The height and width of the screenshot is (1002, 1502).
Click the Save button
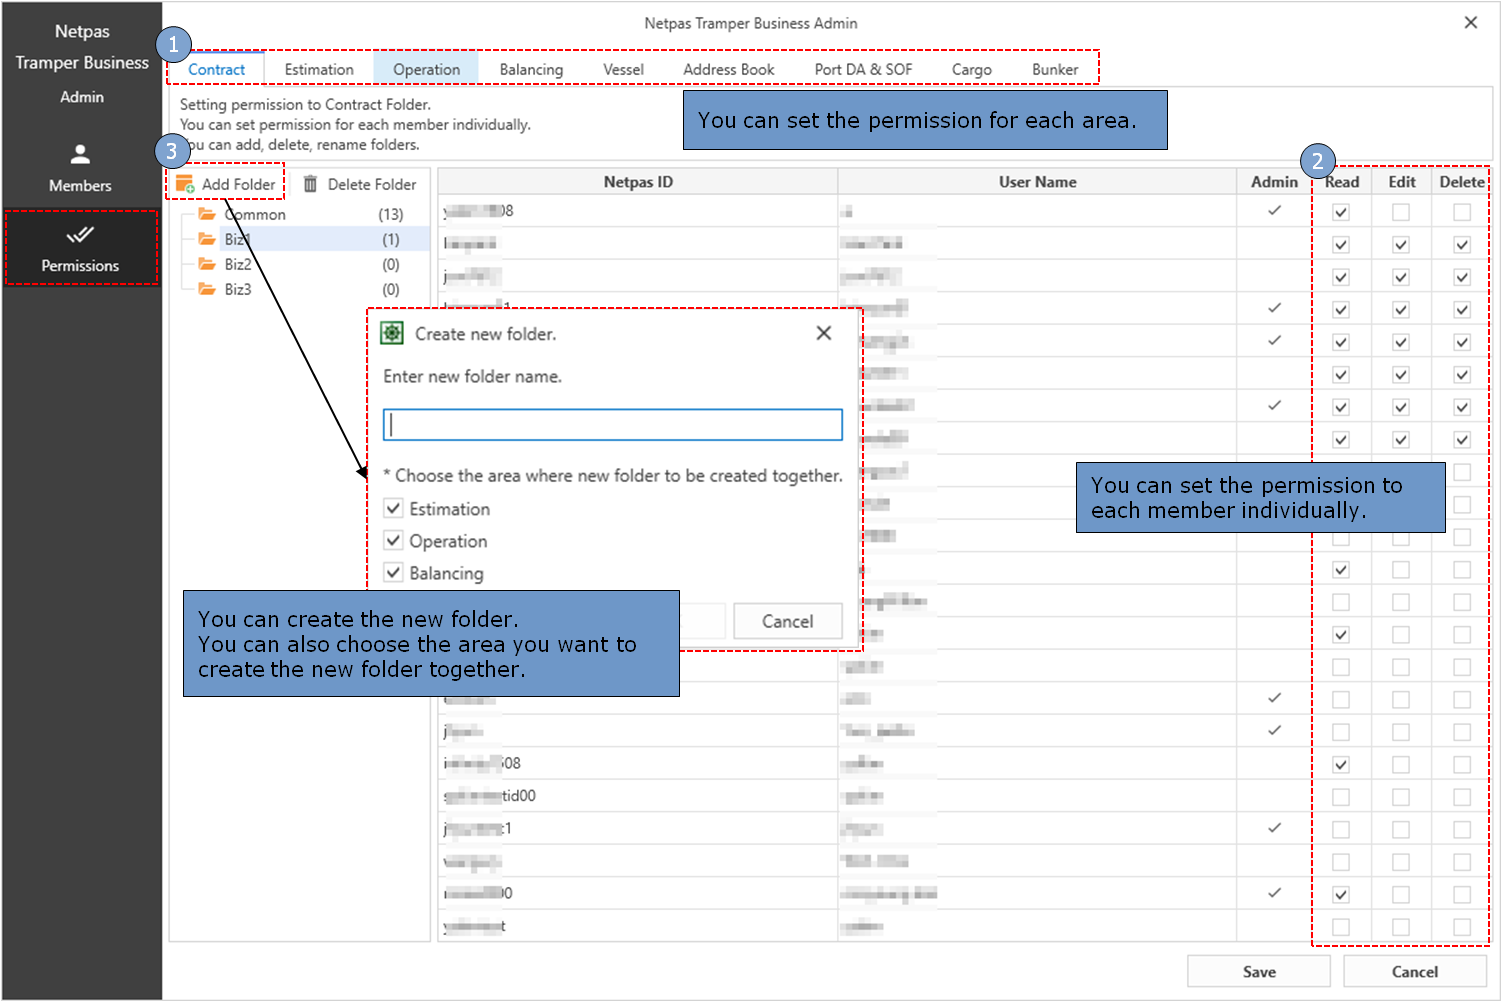(1258, 971)
